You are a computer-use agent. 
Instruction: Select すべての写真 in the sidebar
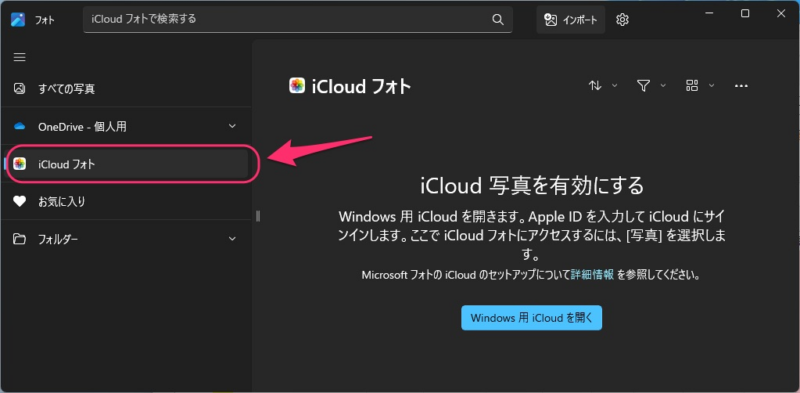127,89
